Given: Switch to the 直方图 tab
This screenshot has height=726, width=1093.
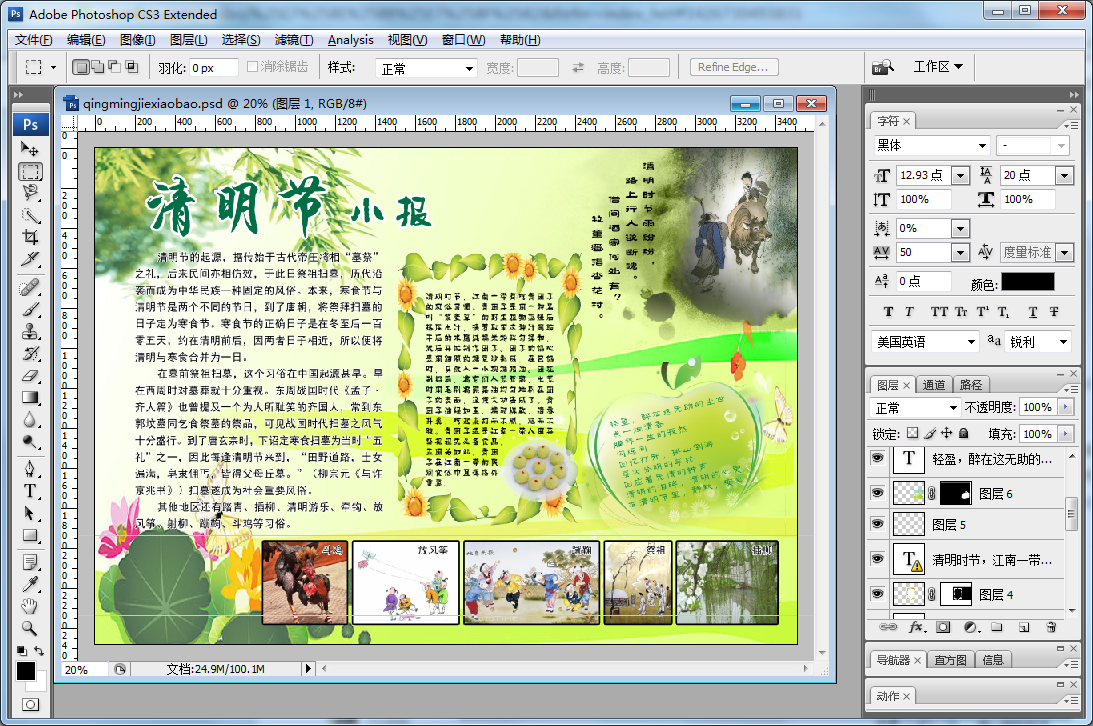Looking at the screenshot, I should click(951, 660).
